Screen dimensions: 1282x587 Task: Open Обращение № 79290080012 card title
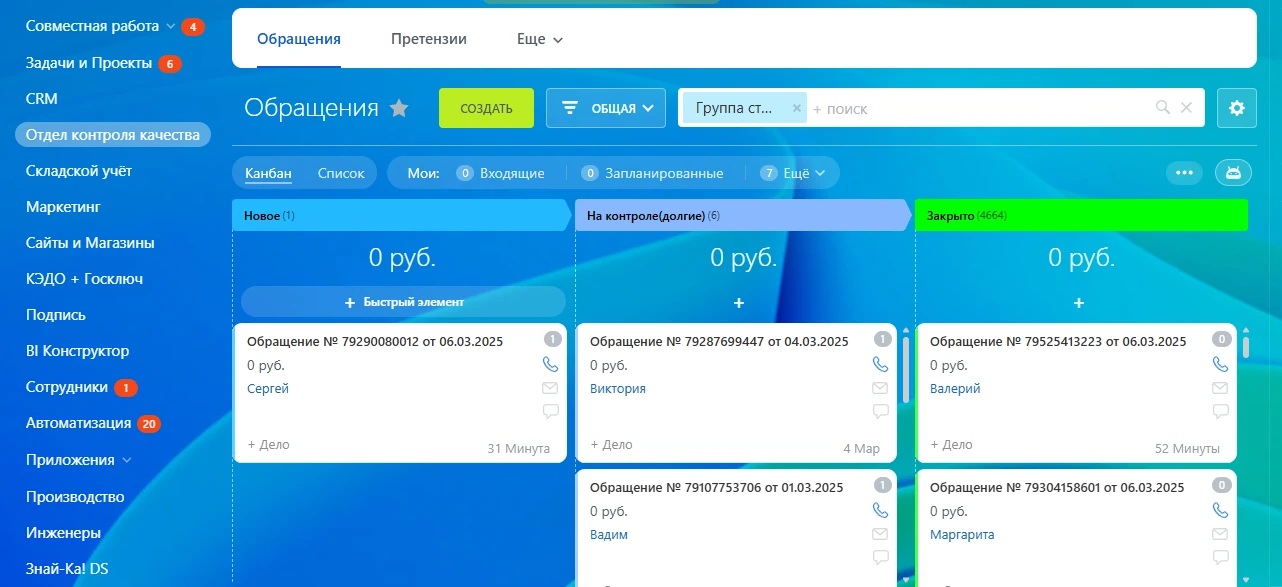coord(375,341)
